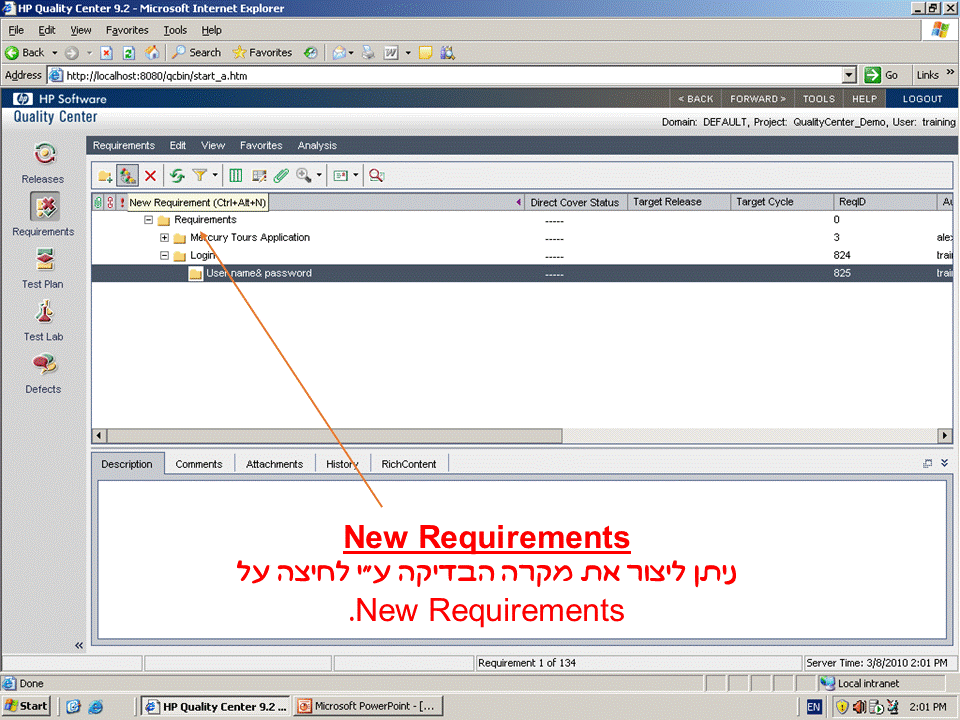Collapse the Requirements root folder

(x=148, y=219)
